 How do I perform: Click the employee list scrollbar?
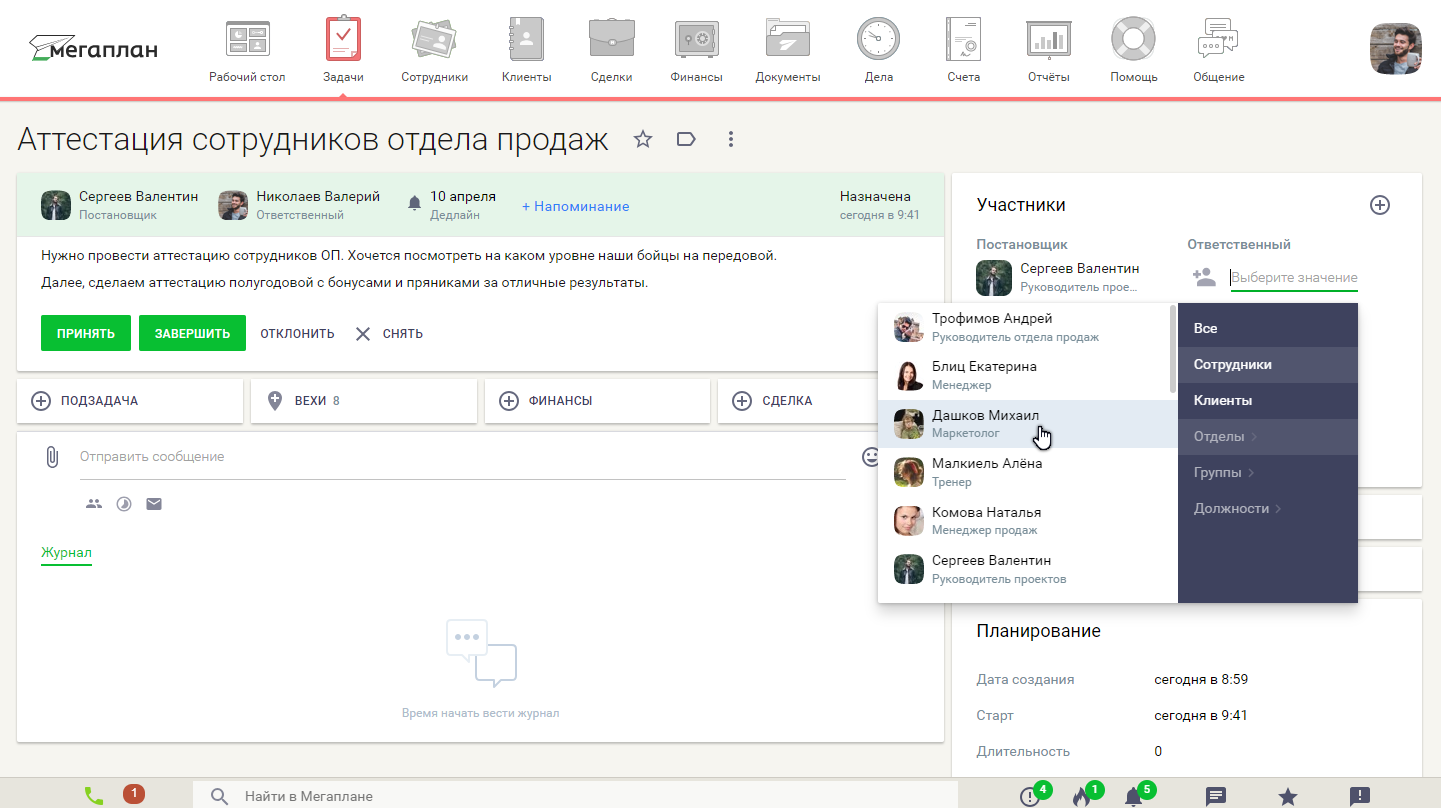(1173, 350)
